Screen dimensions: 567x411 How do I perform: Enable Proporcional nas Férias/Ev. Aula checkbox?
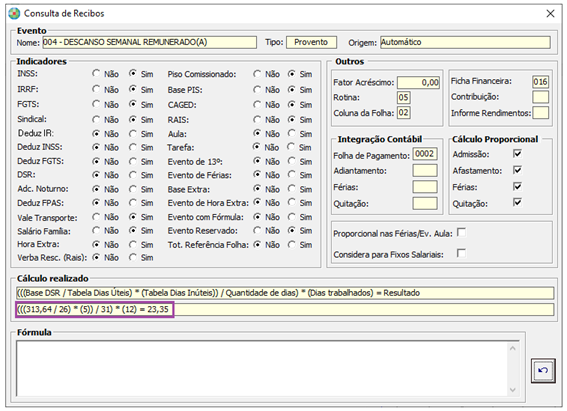coord(461,232)
